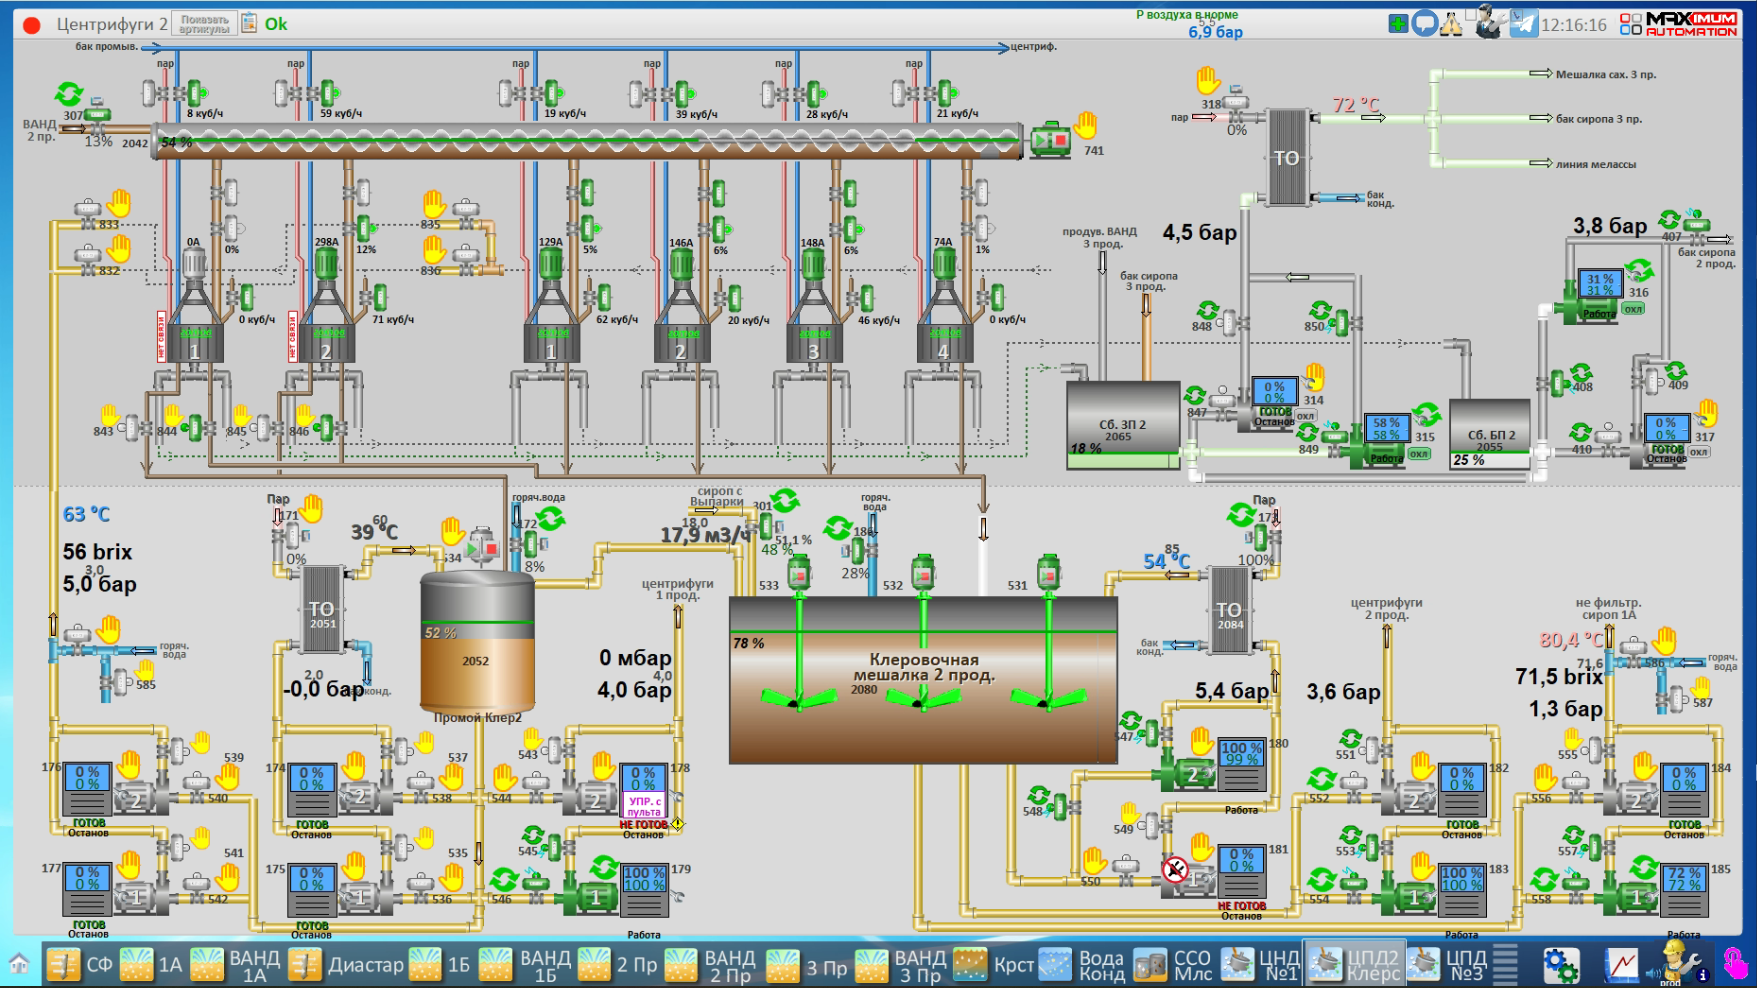This screenshot has width=1757, height=988.
Task: Click the red status indicator next to Центрифуги 2
Action: point(32,25)
